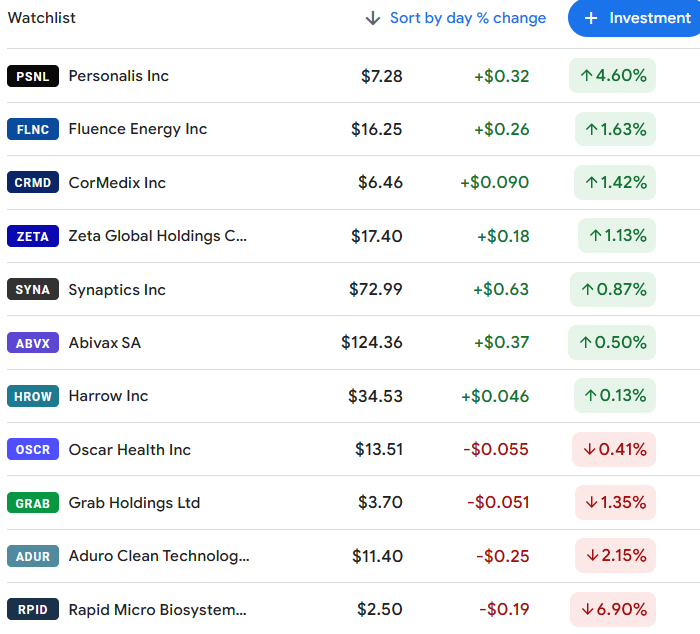The image size is (700, 634).
Task: Click the -$0.055 change value
Action: click(x=496, y=449)
